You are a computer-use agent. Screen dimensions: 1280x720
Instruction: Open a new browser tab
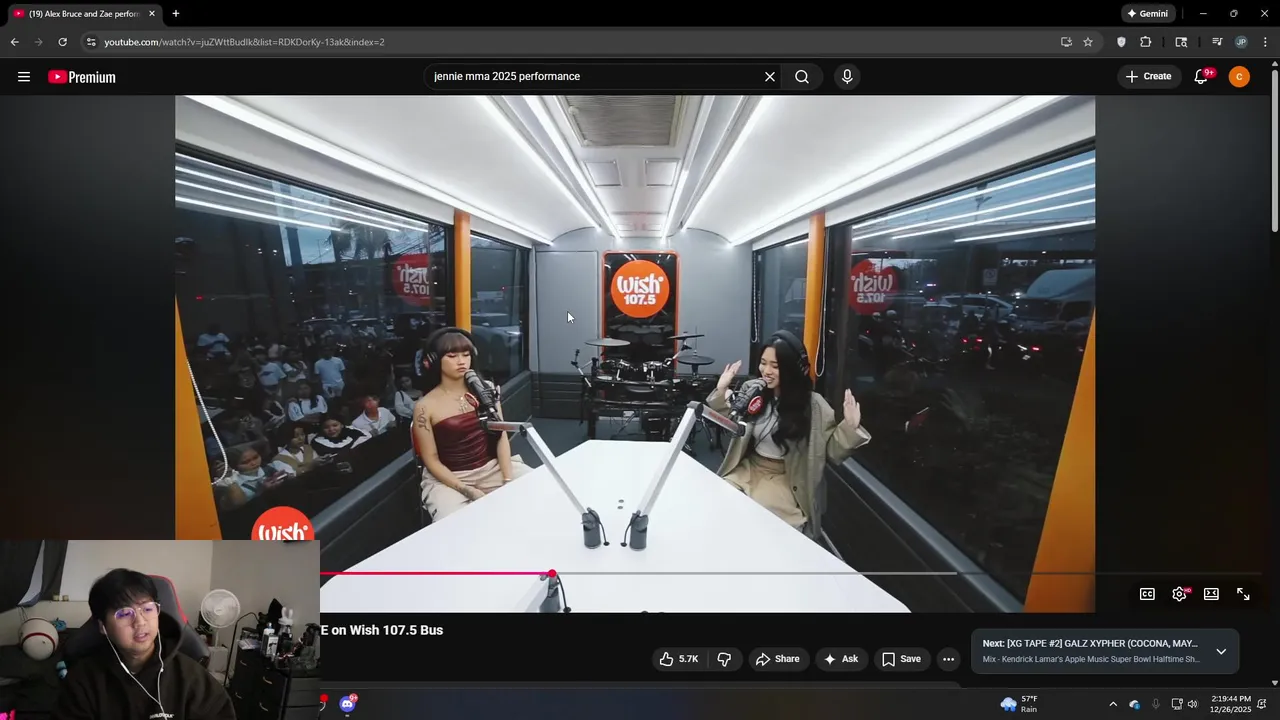coord(176,14)
